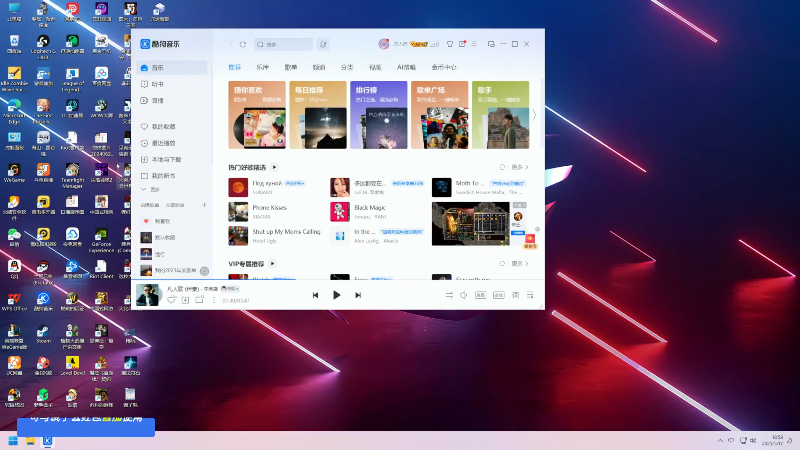This screenshot has height=450, width=800.
Task: Open the listen-to-identify song button
Action: tap(323, 44)
